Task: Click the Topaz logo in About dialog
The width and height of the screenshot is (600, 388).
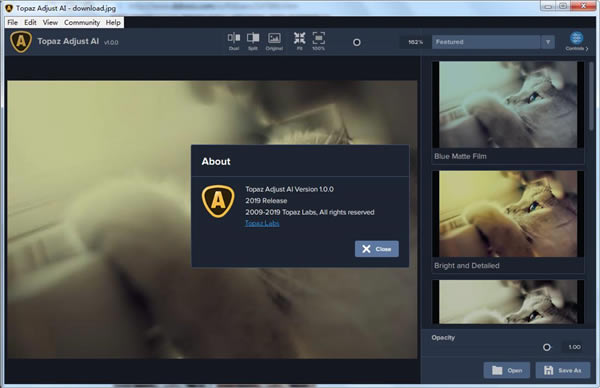Action: pos(218,201)
